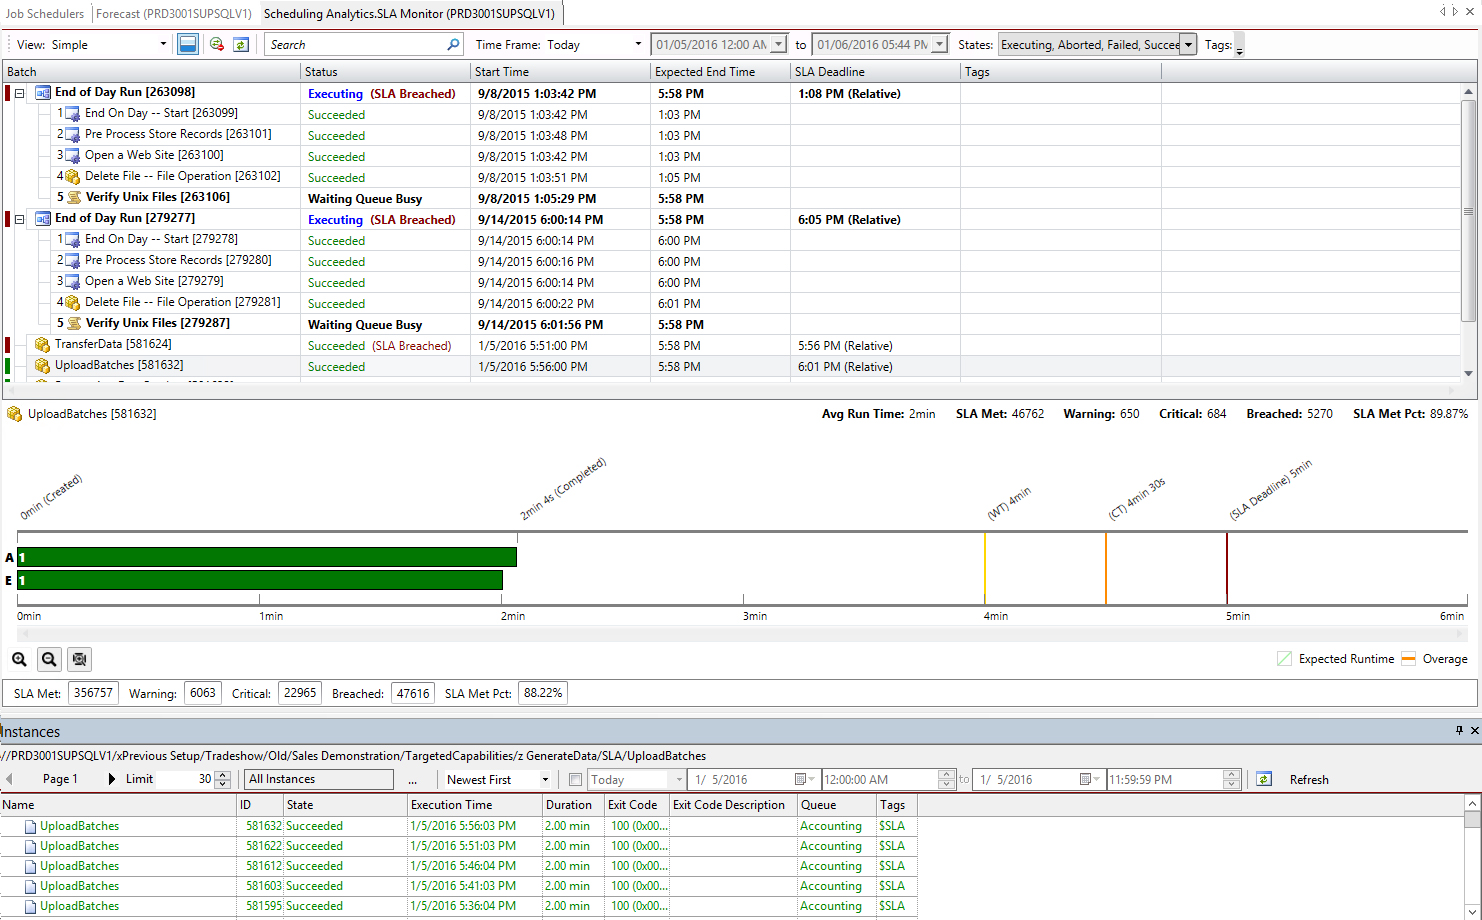Select the split chart view icon
The width and height of the screenshot is (1482, 920).
click(188, 44)
